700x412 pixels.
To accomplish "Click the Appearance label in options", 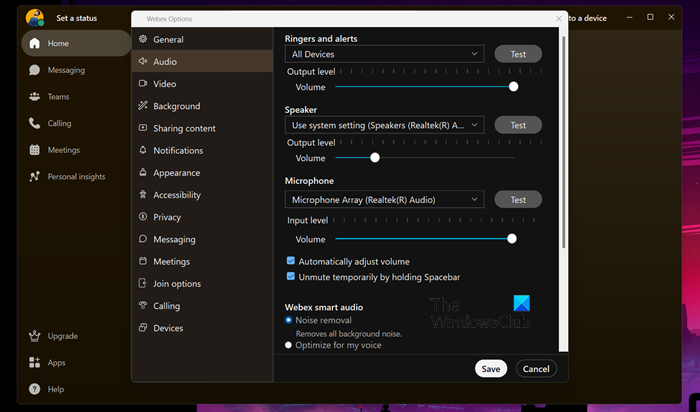I will click(177, 173).
